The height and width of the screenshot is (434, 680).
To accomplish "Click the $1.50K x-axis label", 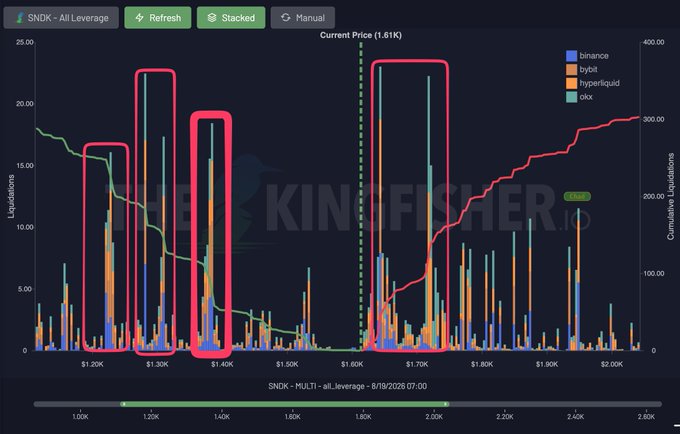I will coord(287,364).
